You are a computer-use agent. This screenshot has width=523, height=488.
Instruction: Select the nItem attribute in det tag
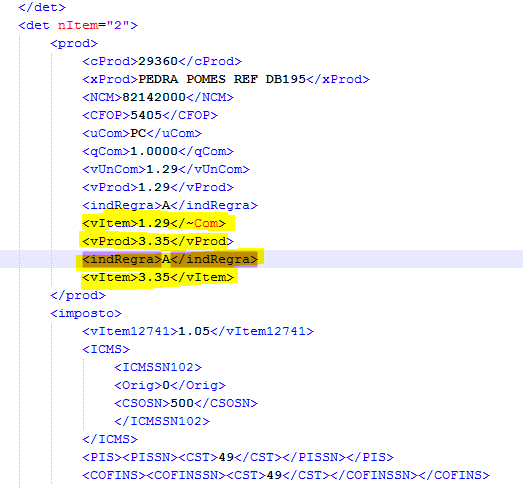78,25
